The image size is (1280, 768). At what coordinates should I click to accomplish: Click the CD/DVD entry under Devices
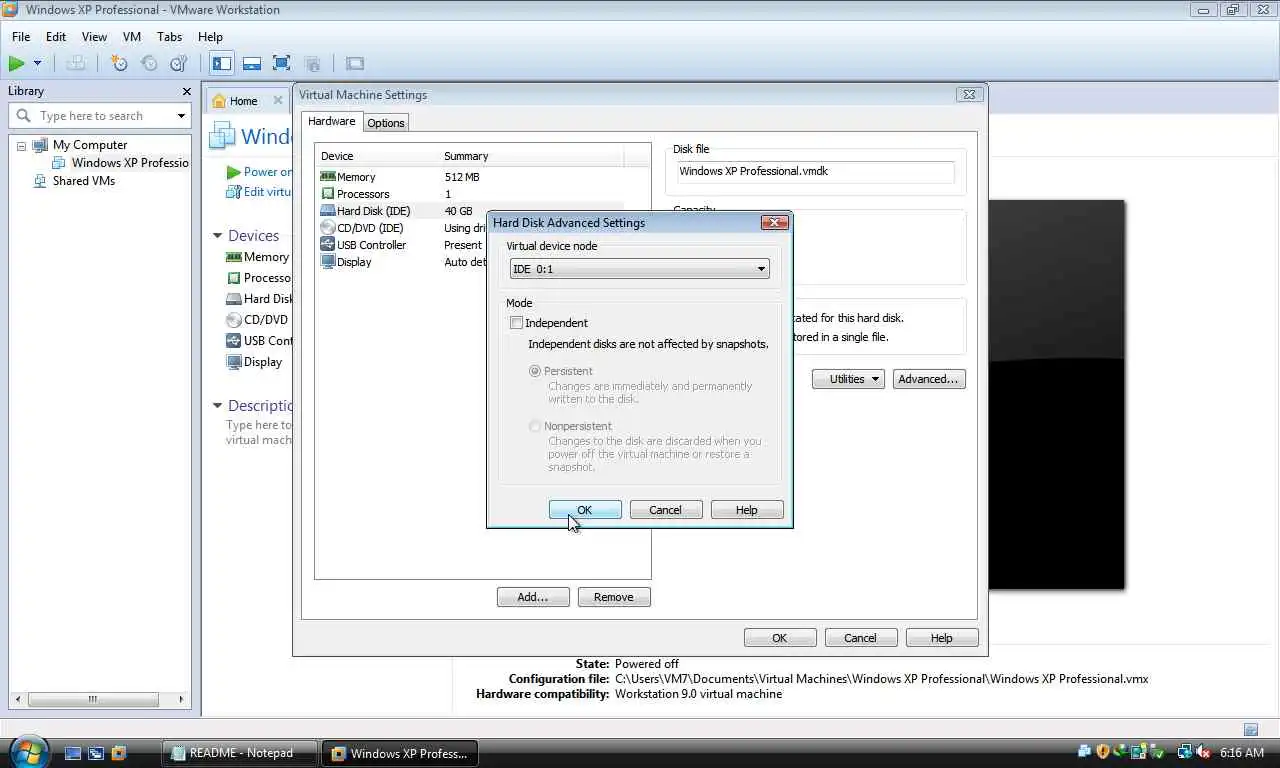[258, 320]
